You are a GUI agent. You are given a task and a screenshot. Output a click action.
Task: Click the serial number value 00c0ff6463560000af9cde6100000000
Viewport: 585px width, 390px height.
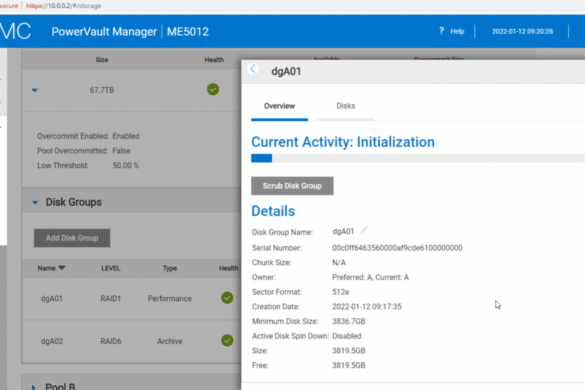click(397, 248)
